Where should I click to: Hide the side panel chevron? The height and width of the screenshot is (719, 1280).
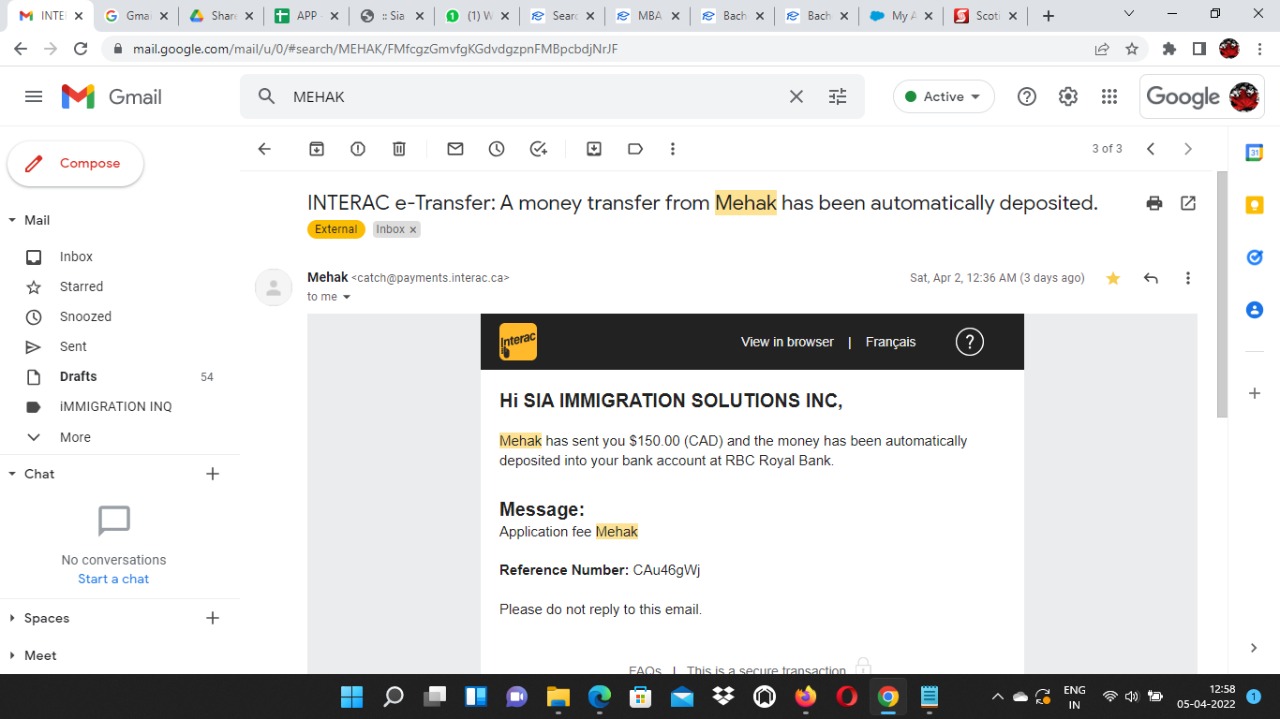tap(1254, 648)
